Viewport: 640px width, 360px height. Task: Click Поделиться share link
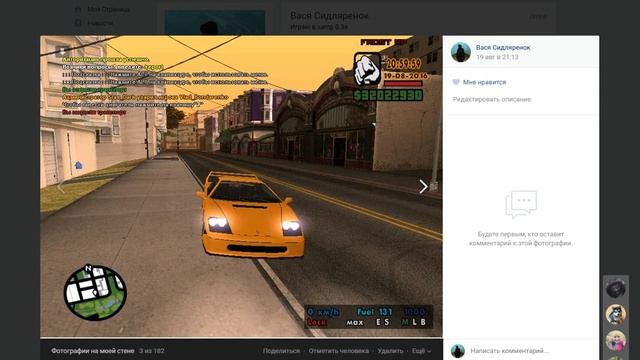(281, 351)
